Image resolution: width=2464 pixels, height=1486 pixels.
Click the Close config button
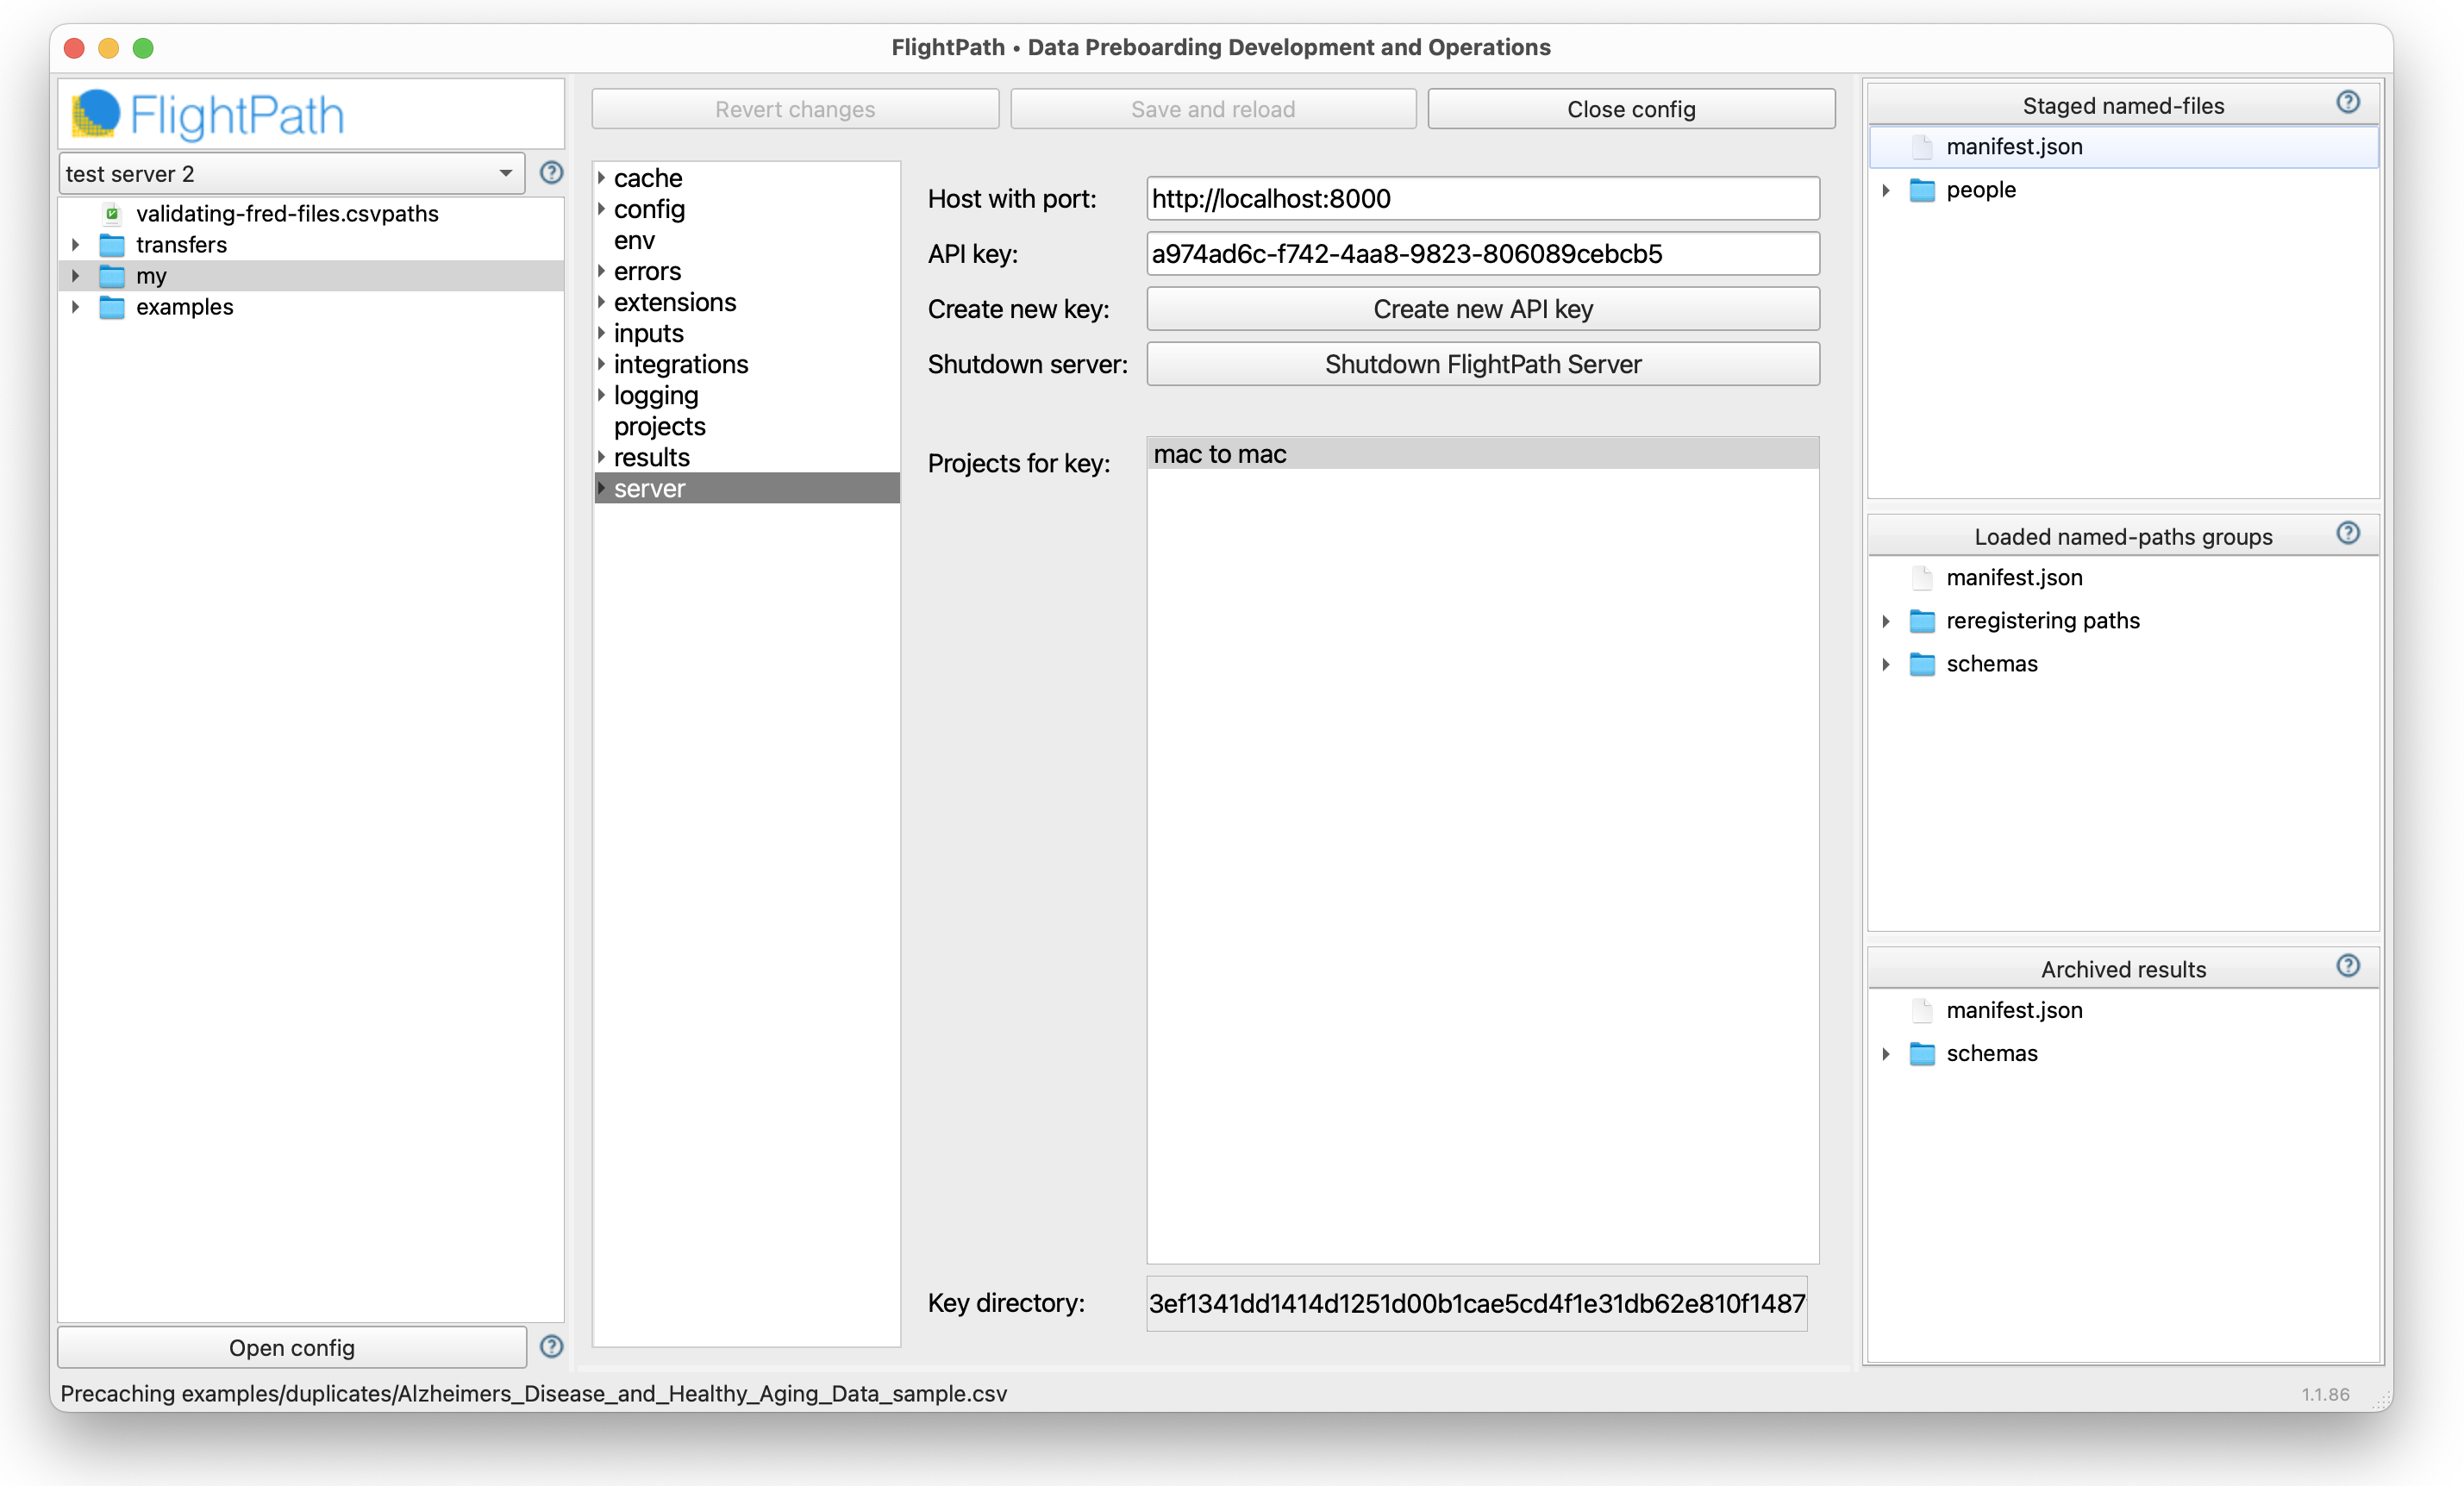[1630, 109]
